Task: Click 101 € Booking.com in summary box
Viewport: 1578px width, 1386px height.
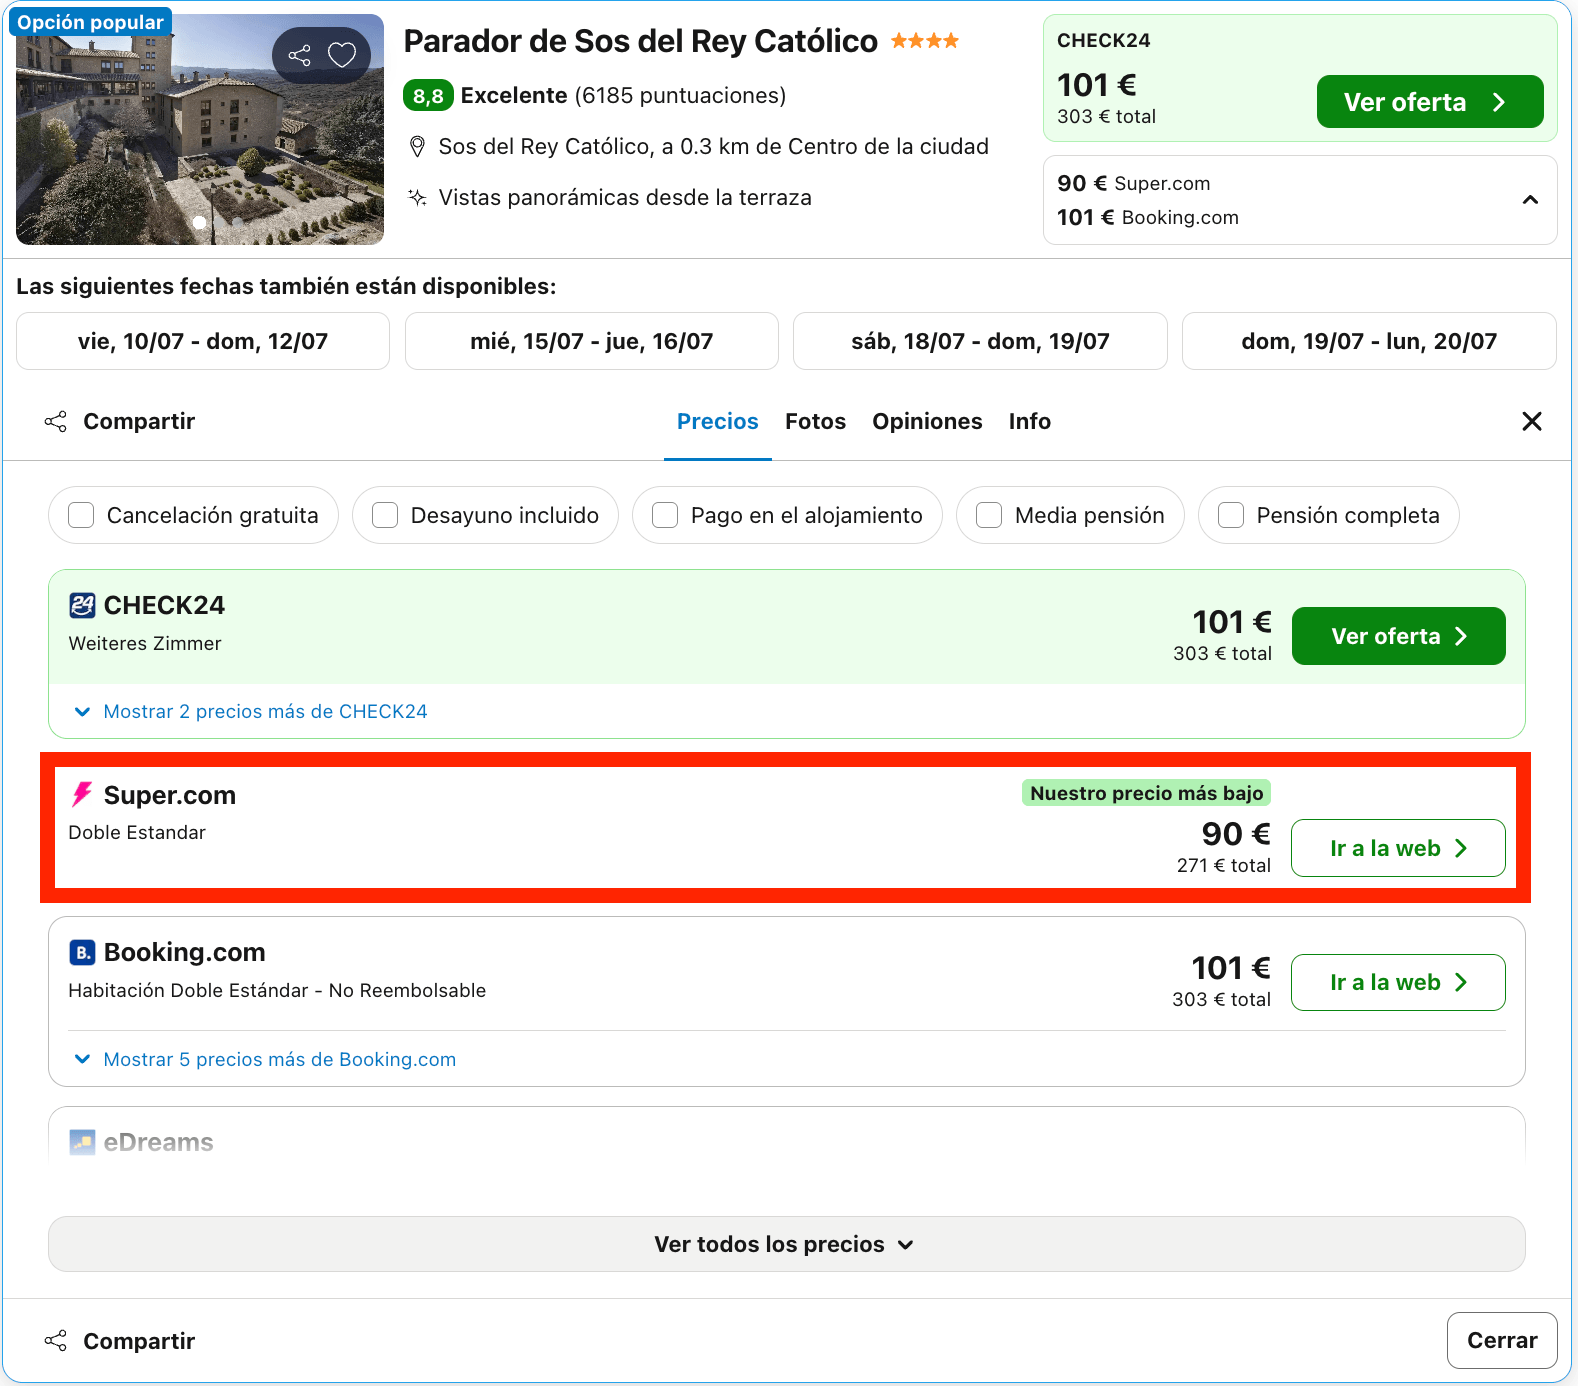Action: (x=1148, y=218)
